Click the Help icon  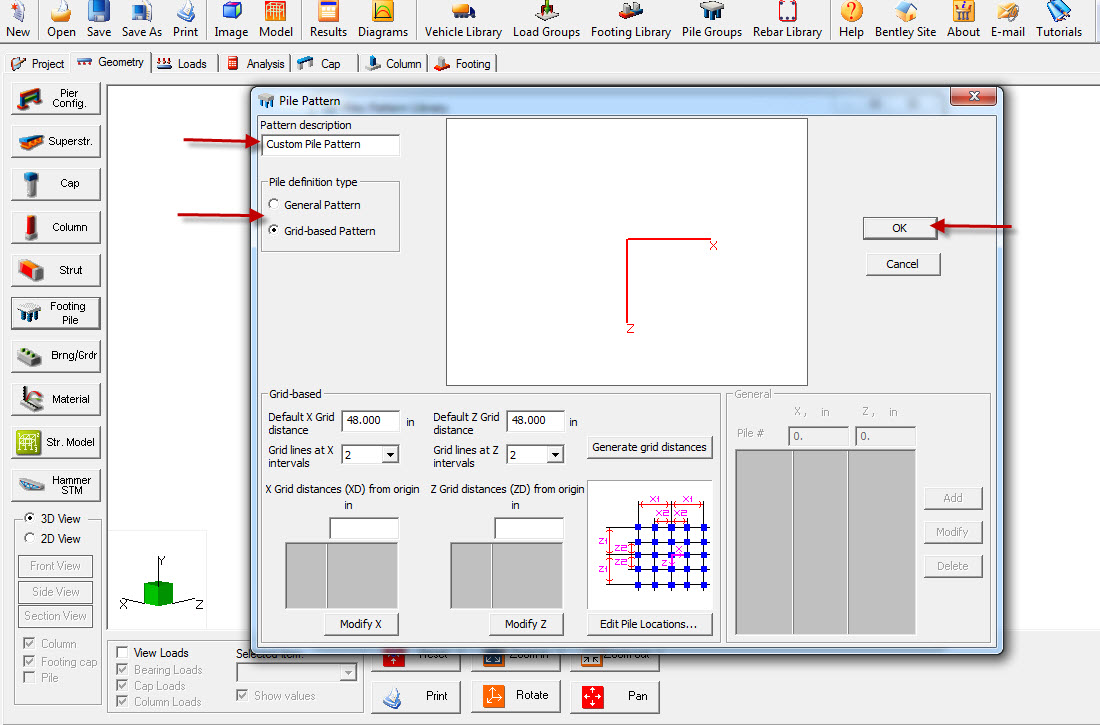tap(851, 20)
